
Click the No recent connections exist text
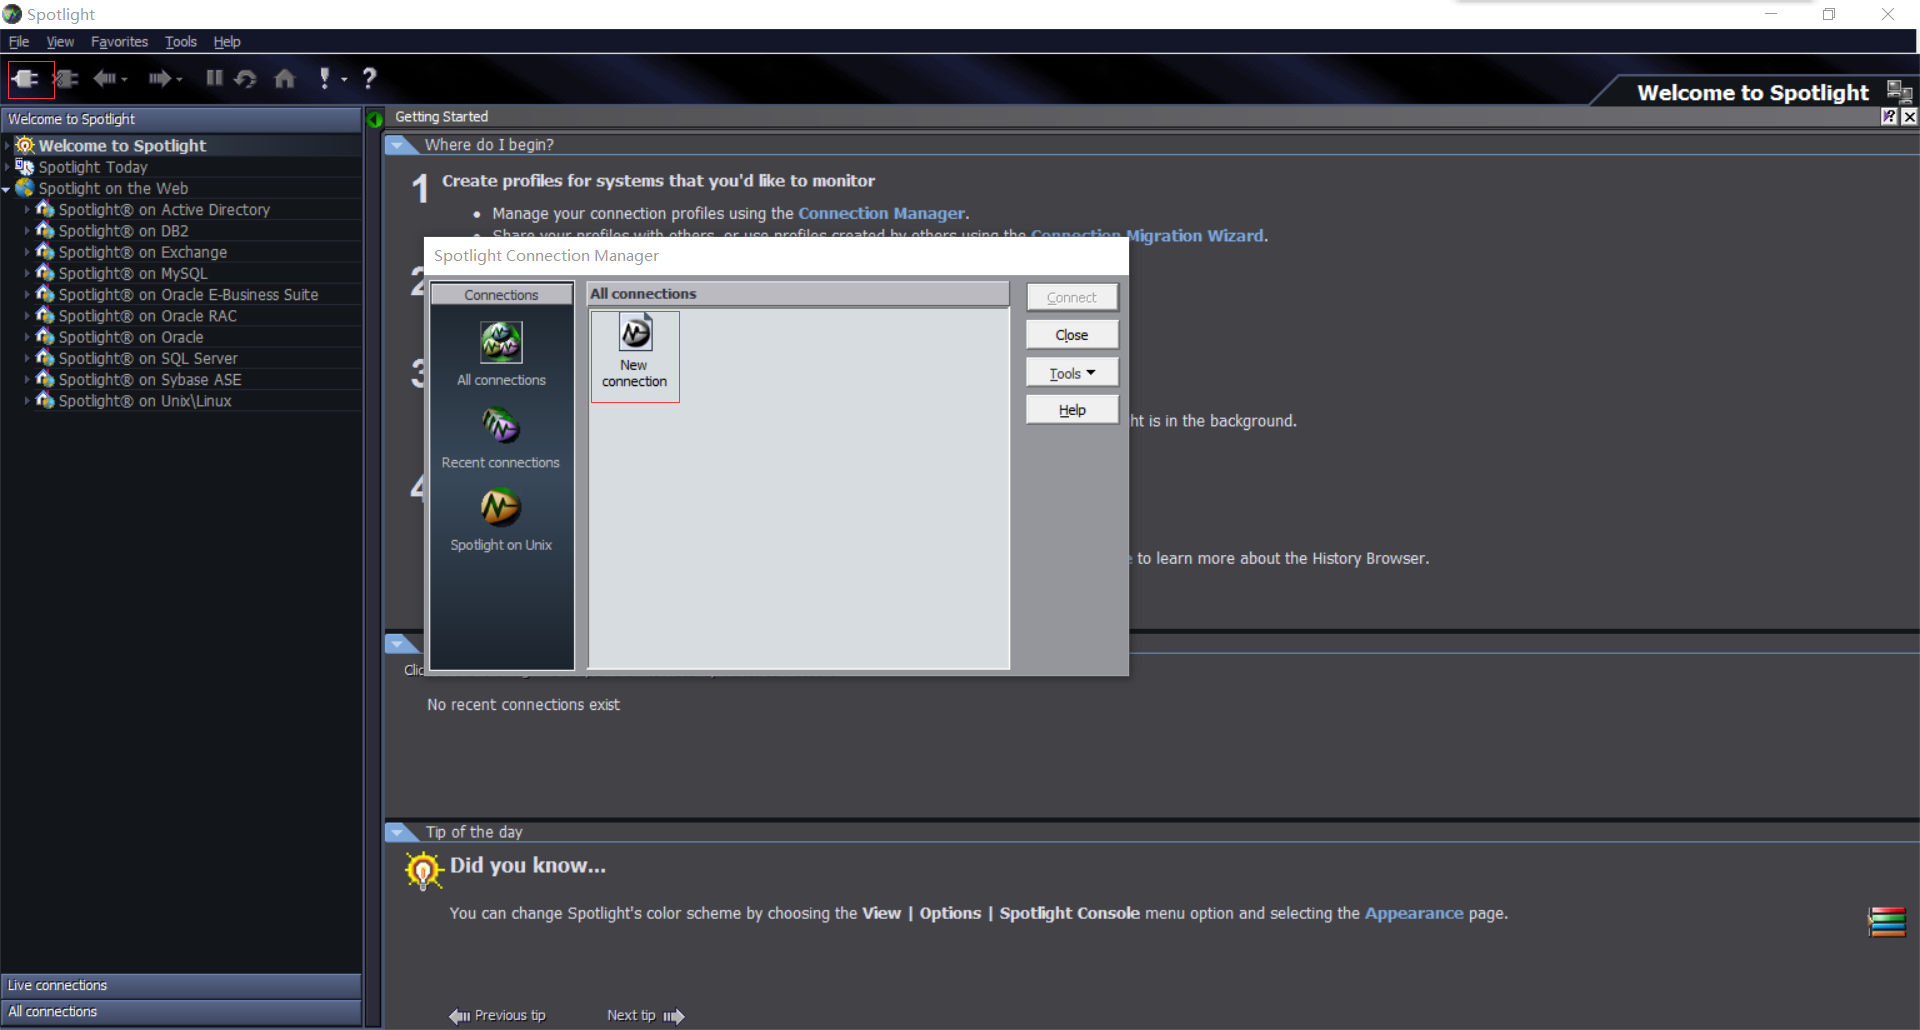tap(523, 705)
